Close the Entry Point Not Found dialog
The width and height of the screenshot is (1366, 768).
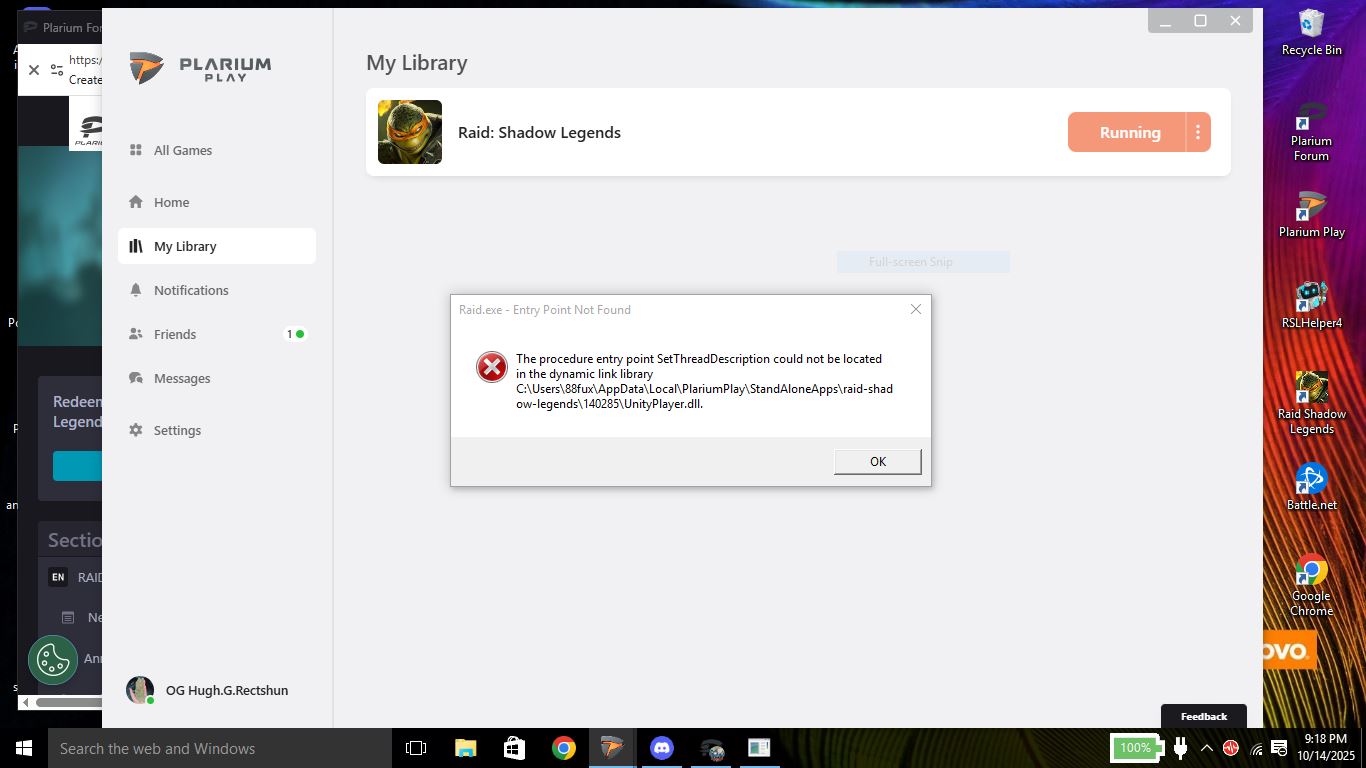tap(915, 310)
